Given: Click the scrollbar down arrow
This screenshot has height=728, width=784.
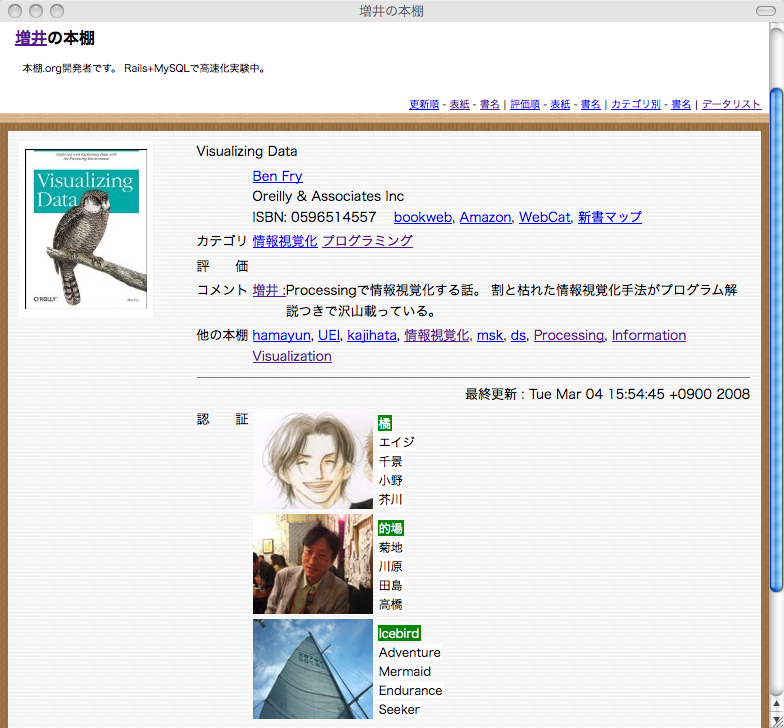Looking at the screenshot, I should 776,720.
